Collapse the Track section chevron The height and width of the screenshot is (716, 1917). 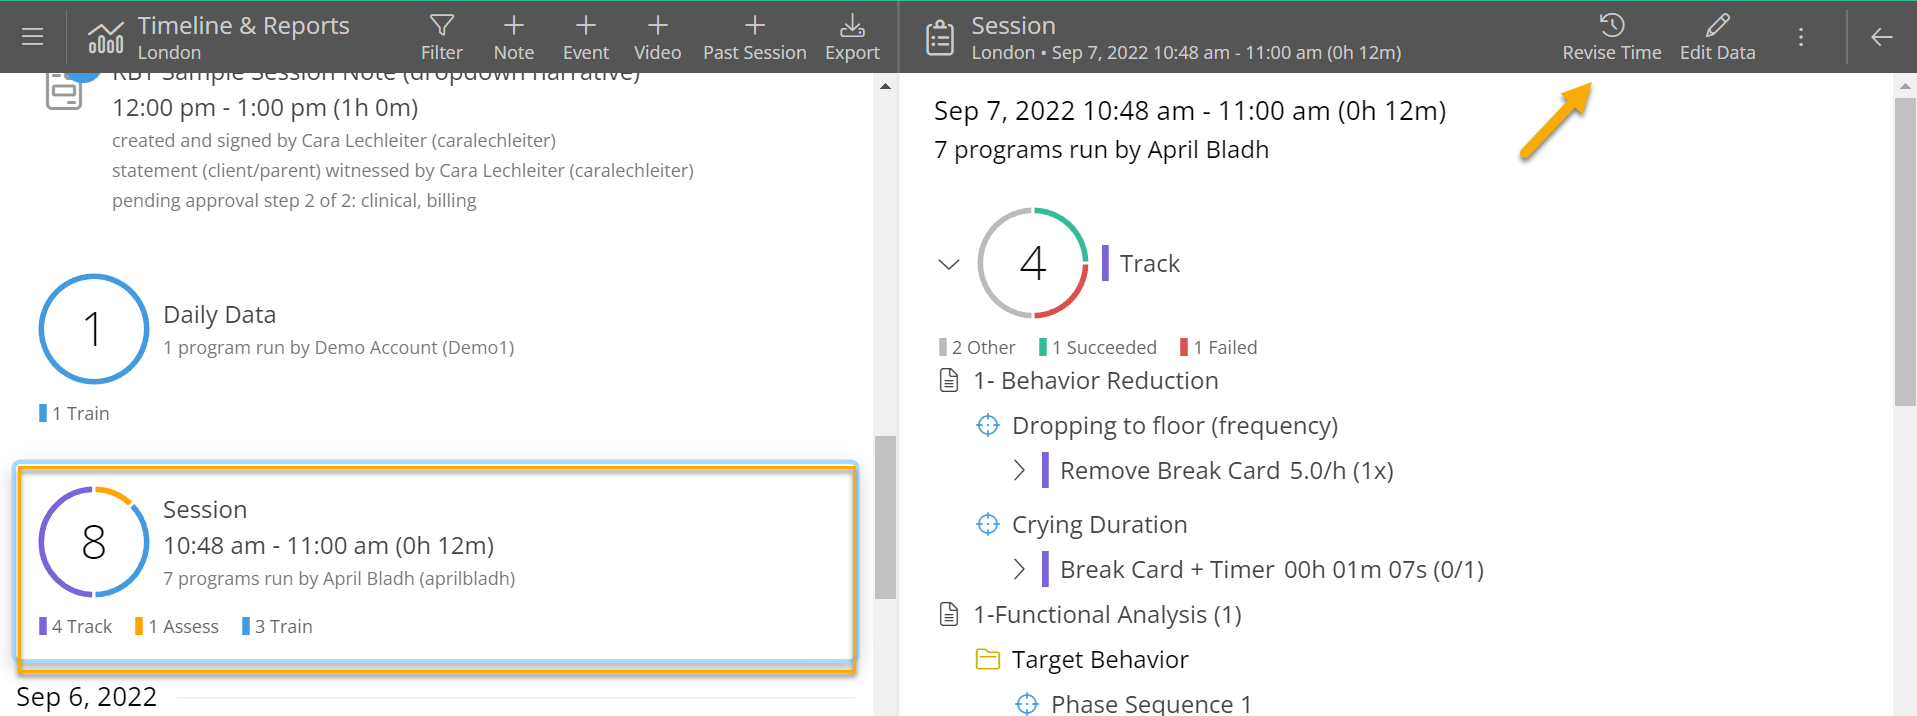pyautogui.click(x=948, y=264)
